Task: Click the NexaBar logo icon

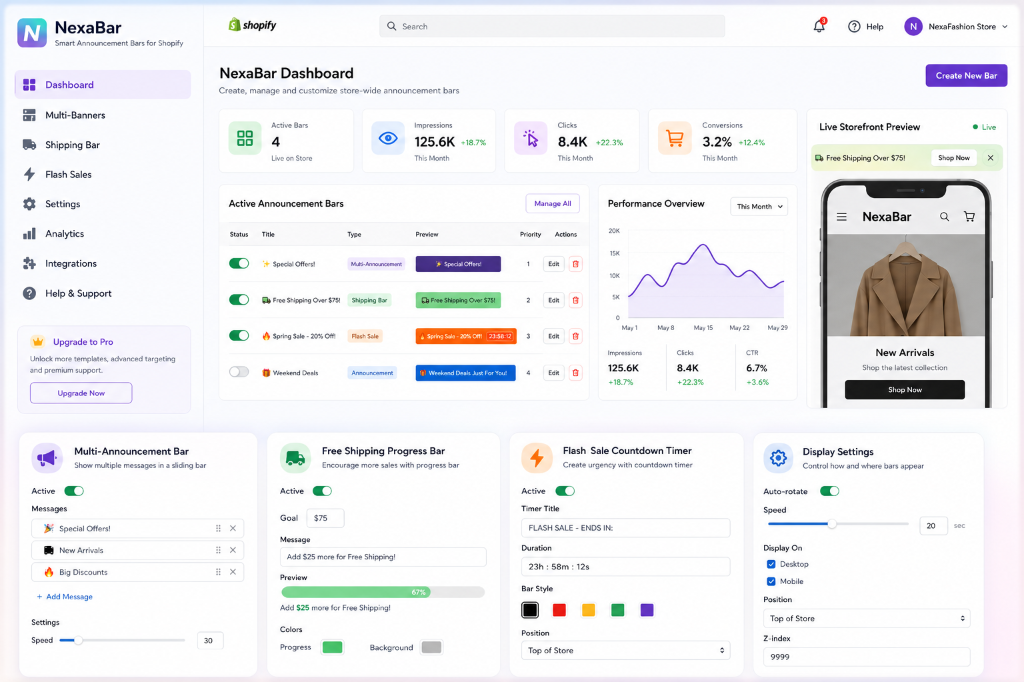Action: (x=32, y=33)
